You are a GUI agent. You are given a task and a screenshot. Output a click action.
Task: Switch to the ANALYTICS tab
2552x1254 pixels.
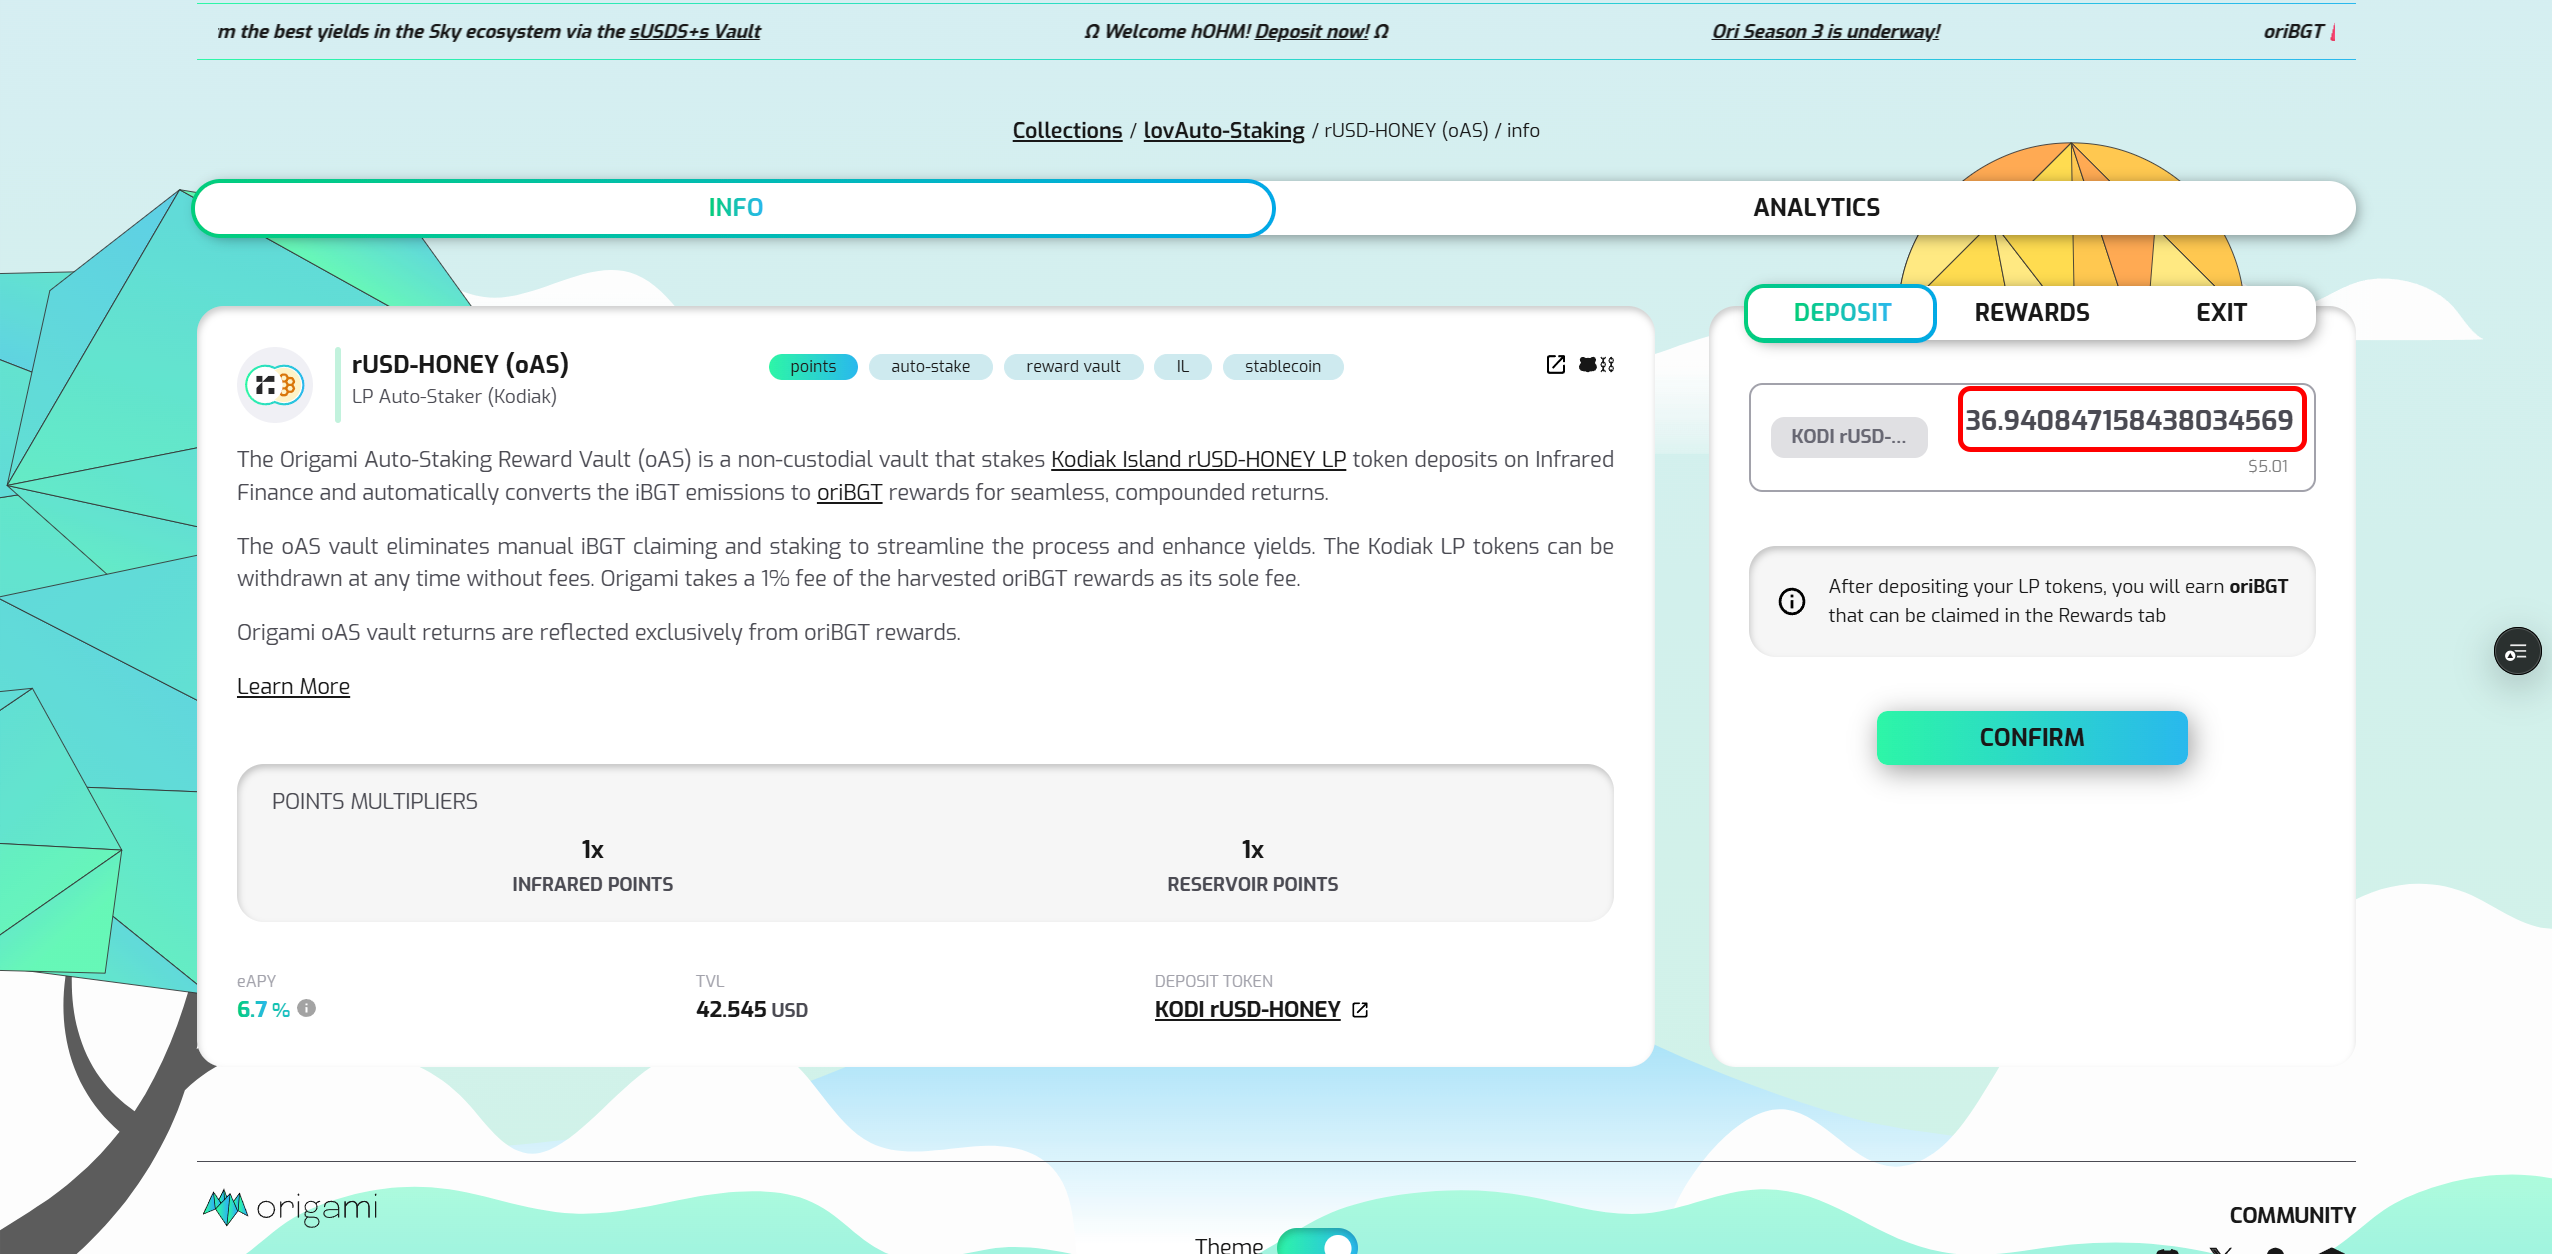[1815, 208]
